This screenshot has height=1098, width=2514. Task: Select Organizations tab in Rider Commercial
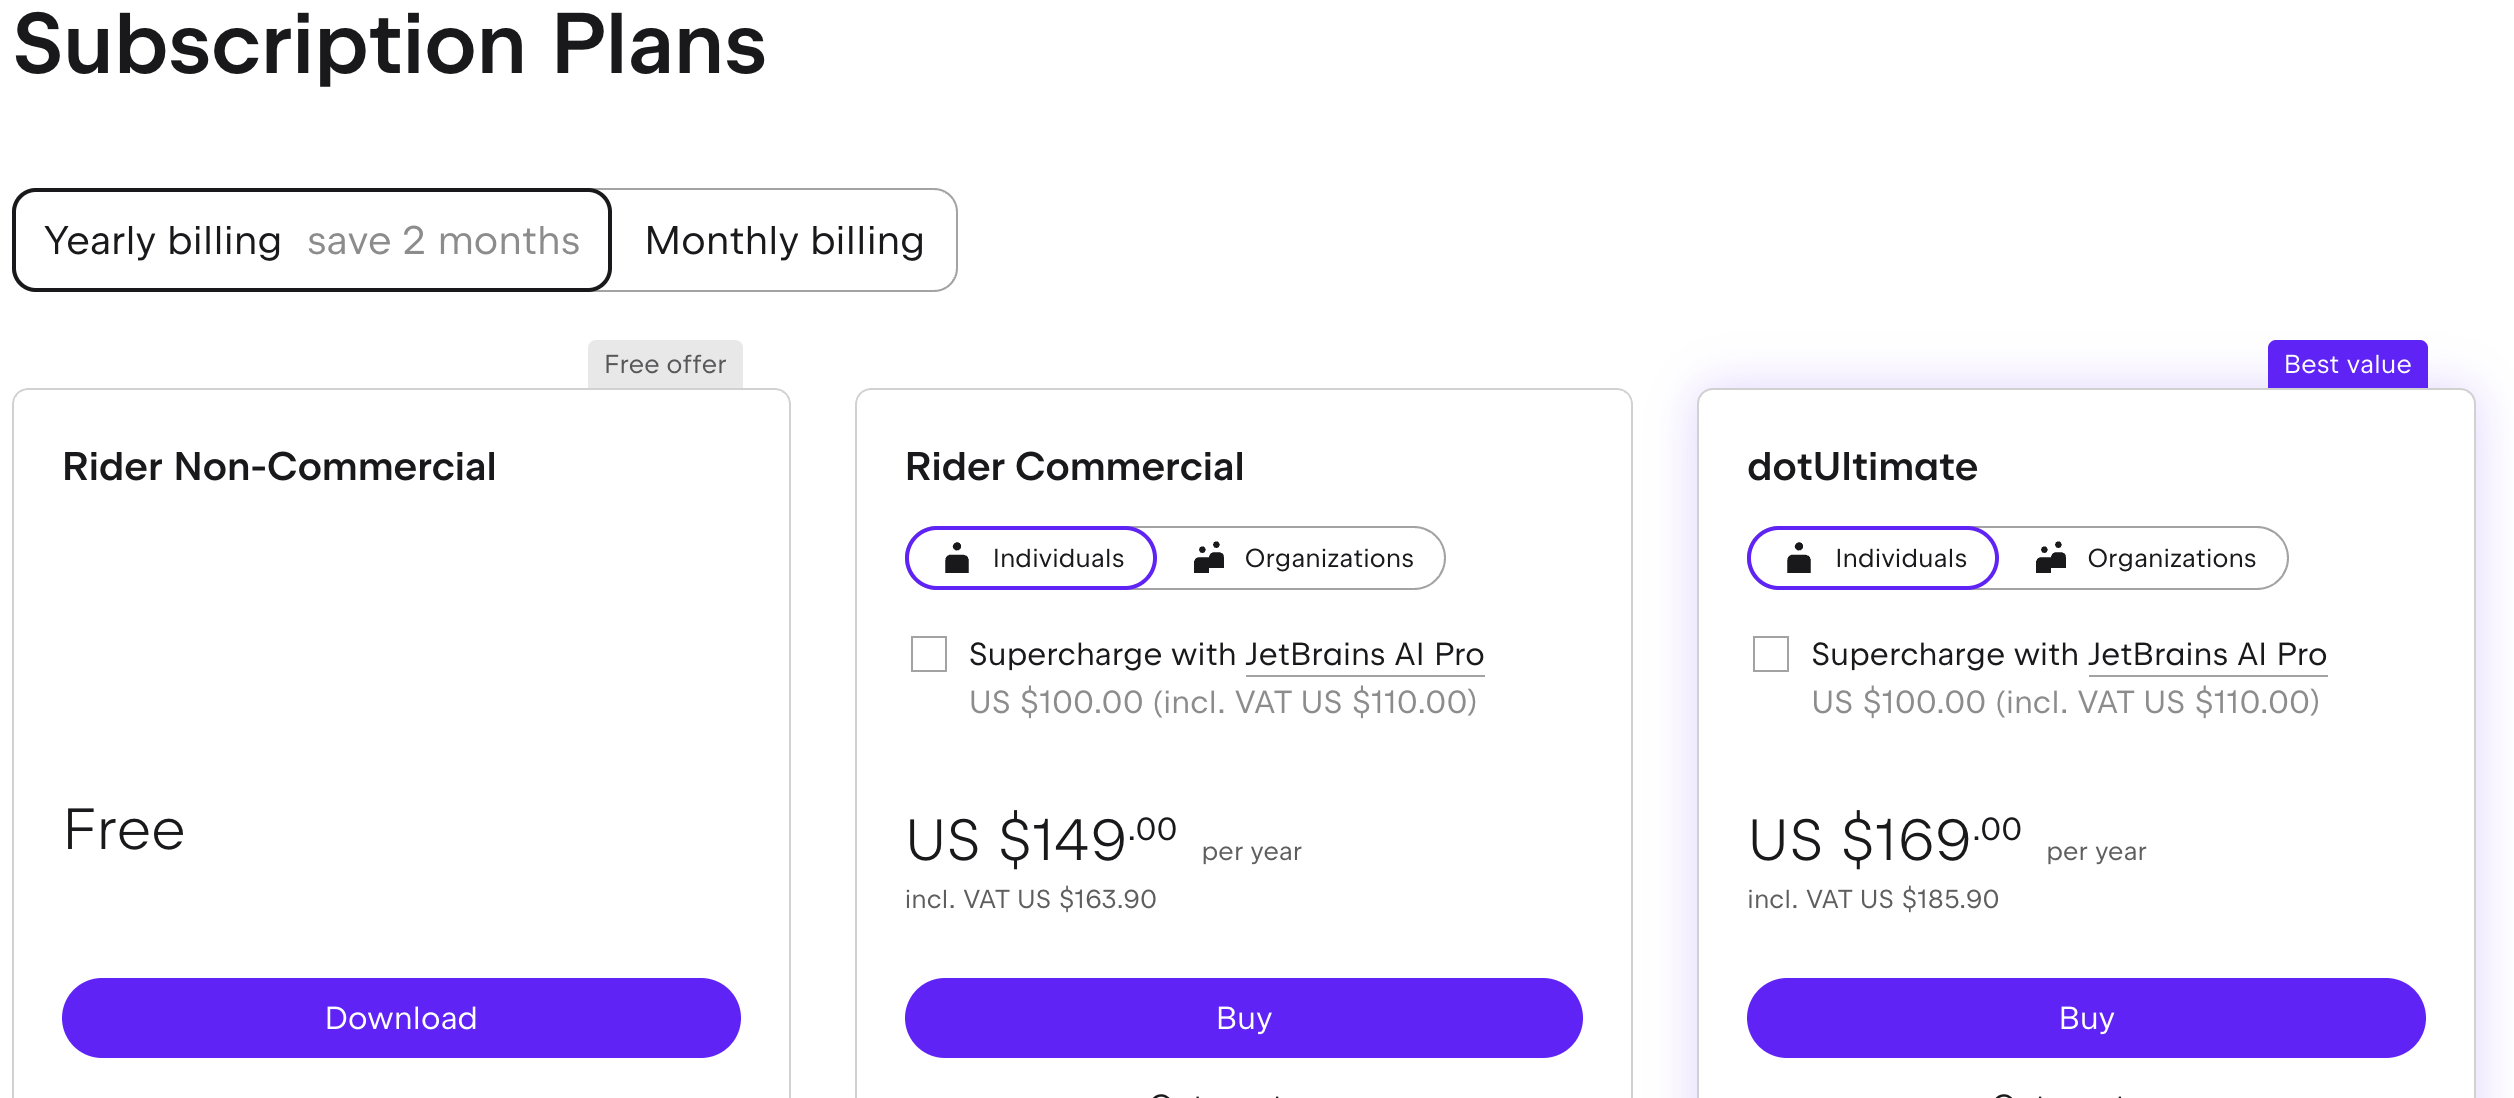click(1303, 558)
